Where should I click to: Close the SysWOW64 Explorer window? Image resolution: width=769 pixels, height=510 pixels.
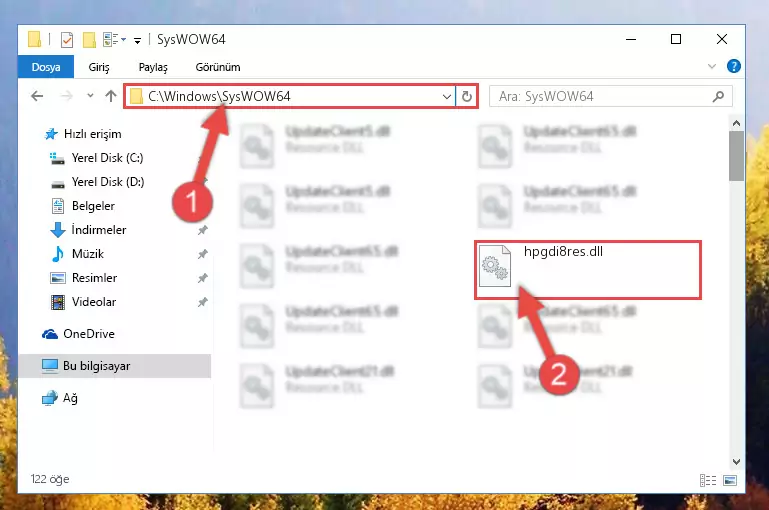721,39
